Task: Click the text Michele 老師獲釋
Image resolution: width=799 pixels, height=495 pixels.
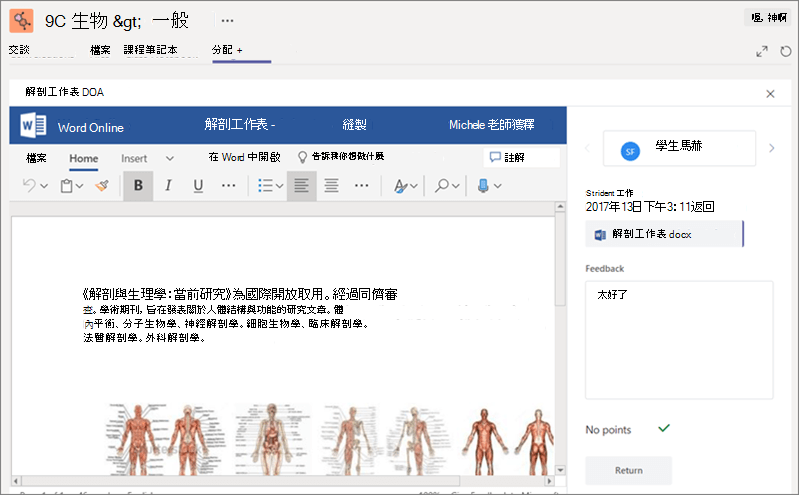Action: click(x=492, y=124)
